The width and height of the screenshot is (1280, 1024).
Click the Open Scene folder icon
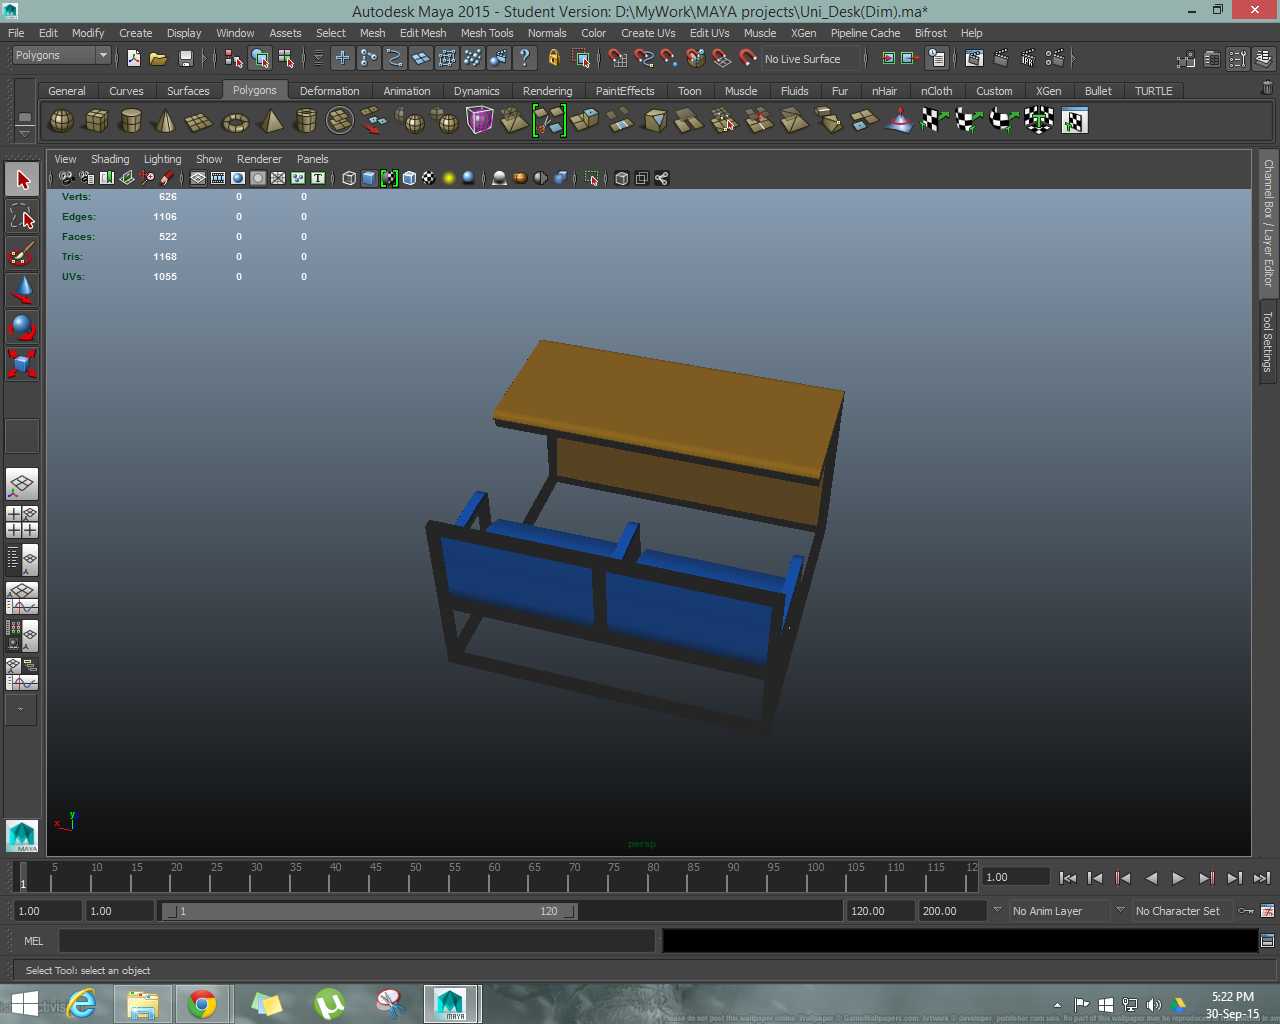pyautogui.click(x=158, y=59)
